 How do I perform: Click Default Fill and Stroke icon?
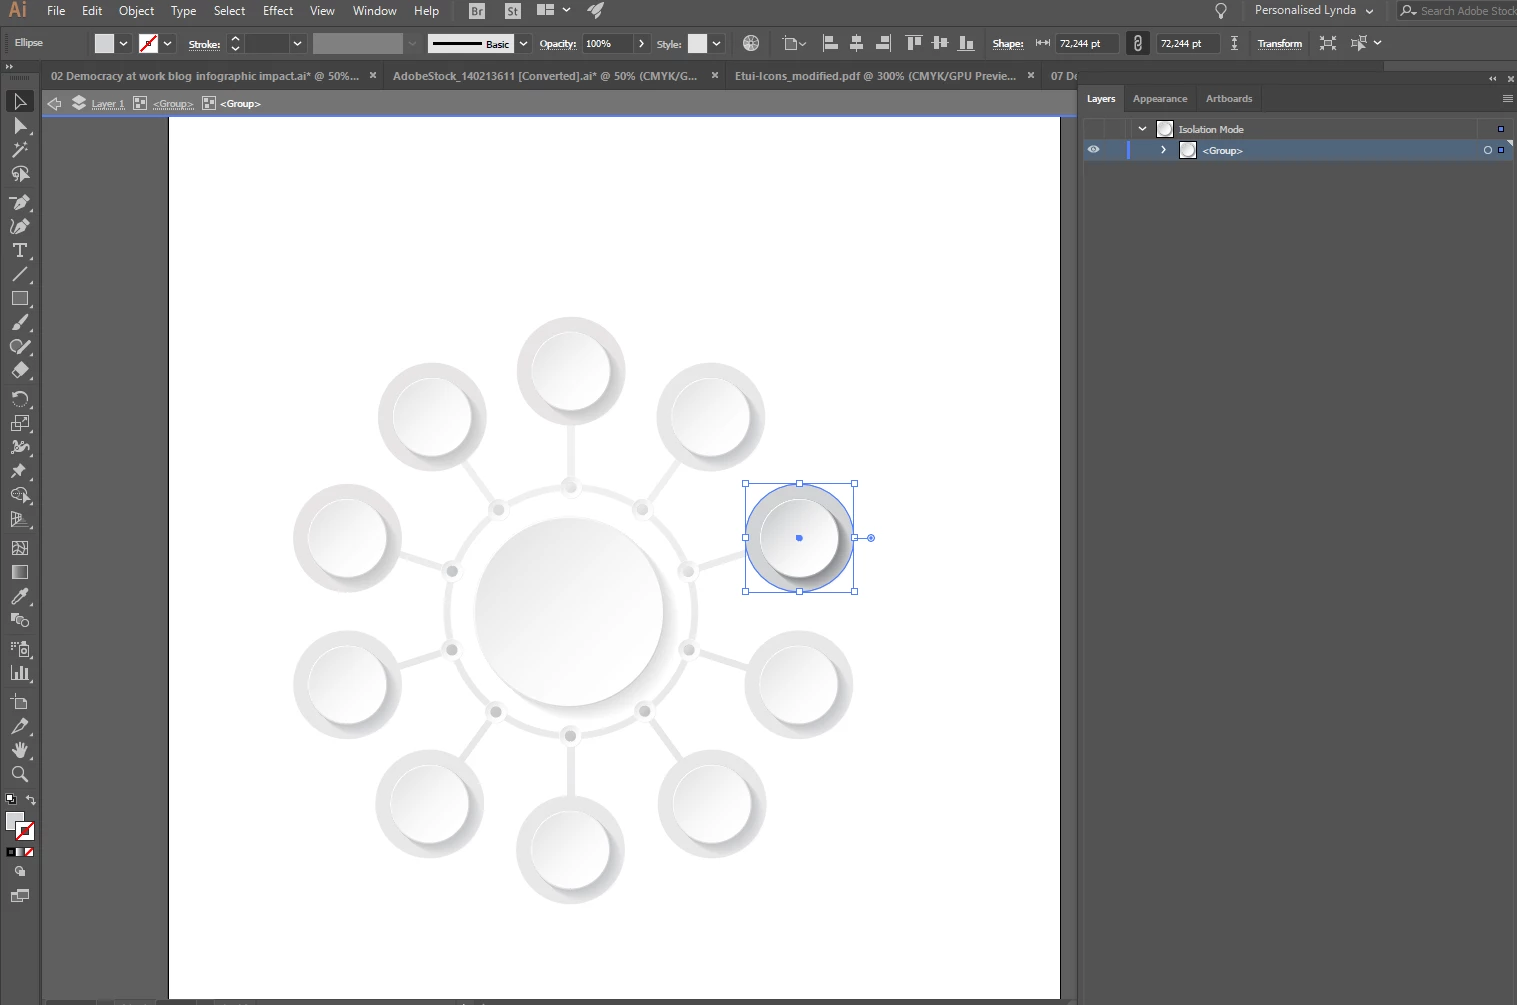pyautogui.click(x=11, y=800)
